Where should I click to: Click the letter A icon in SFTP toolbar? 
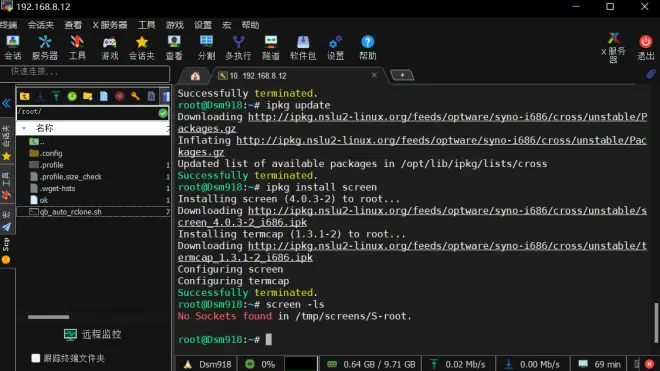pos(151,96)
